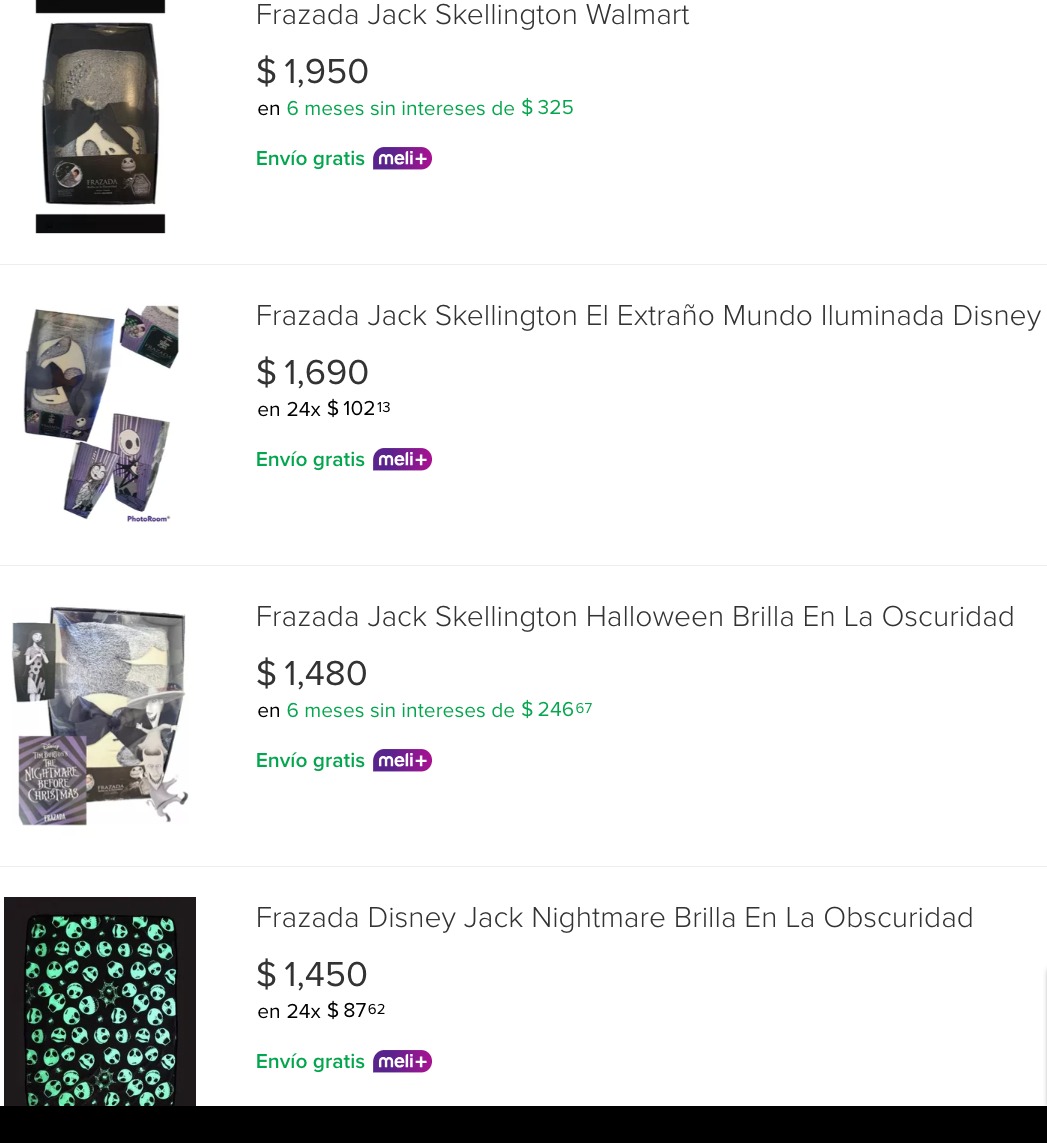Open Frazada Jack Skellington Walmart product thumbnail
The height and width of the screenshot is (1143, 1047).
coord(100,118)
